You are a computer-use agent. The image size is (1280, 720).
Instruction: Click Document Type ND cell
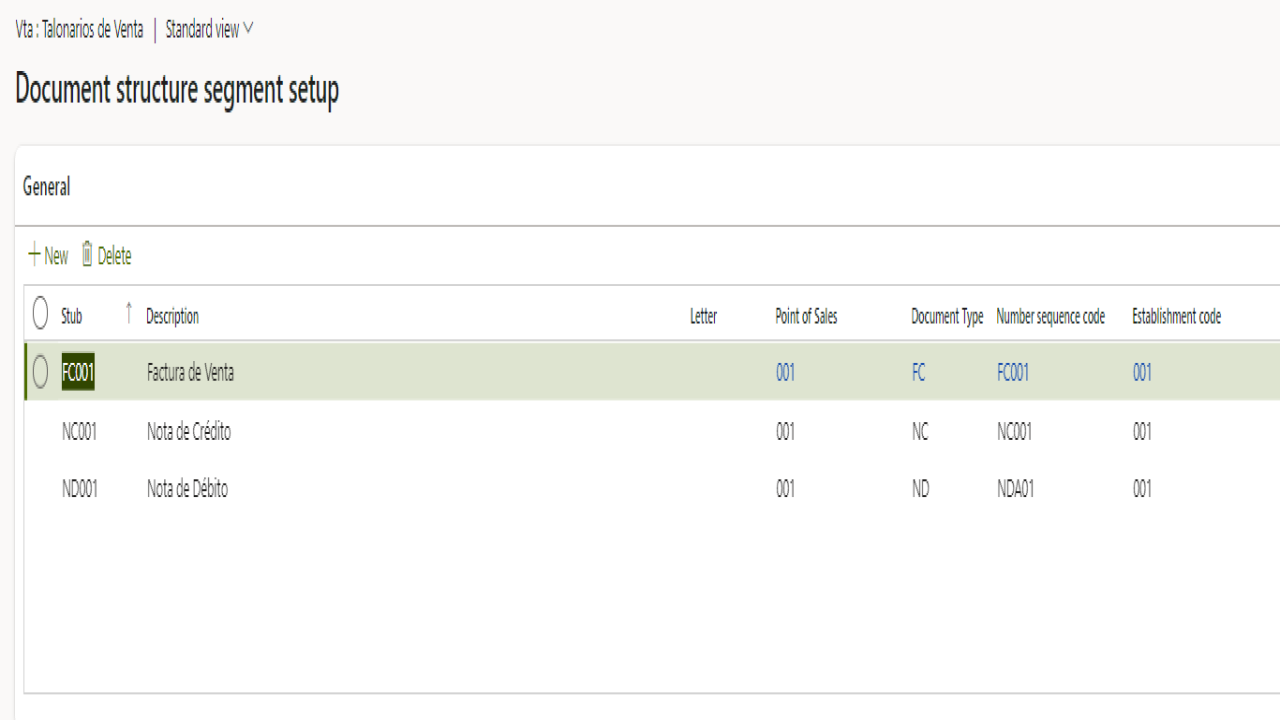920,489
